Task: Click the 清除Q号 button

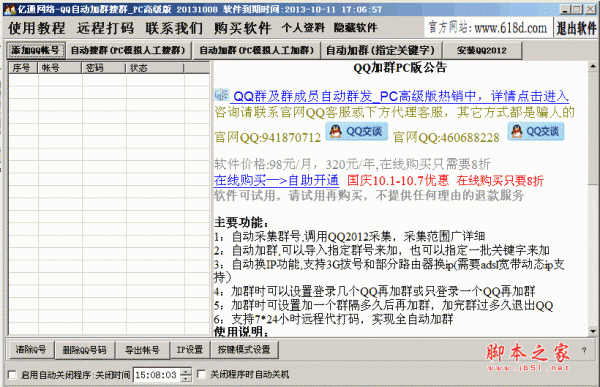Action: click(31, 349)
